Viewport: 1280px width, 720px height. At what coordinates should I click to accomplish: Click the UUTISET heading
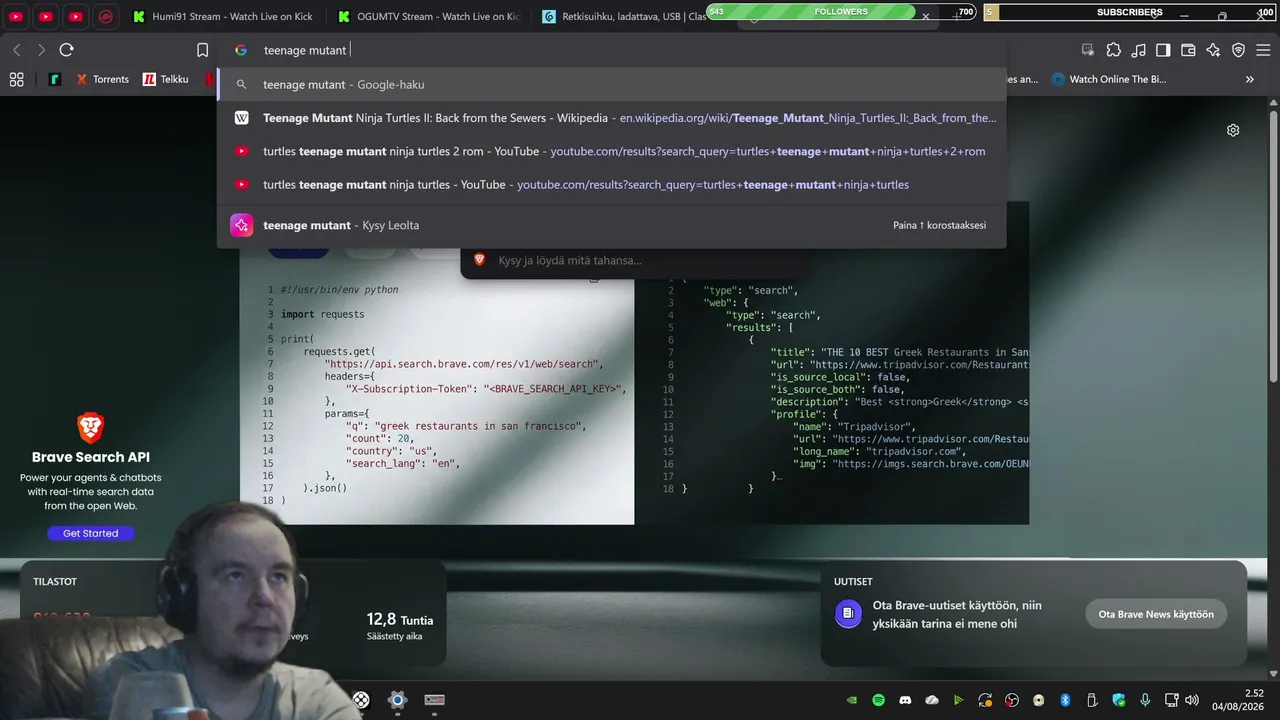tap(853, 581)
